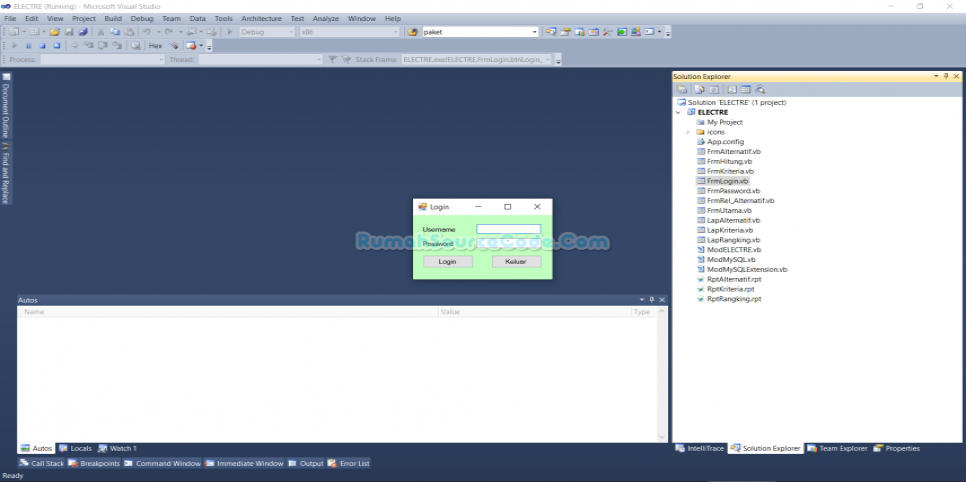The width and height of the screenshot is (966, 482).
Task: Click the Value column header in Autos
Action: tap(535, 312)
